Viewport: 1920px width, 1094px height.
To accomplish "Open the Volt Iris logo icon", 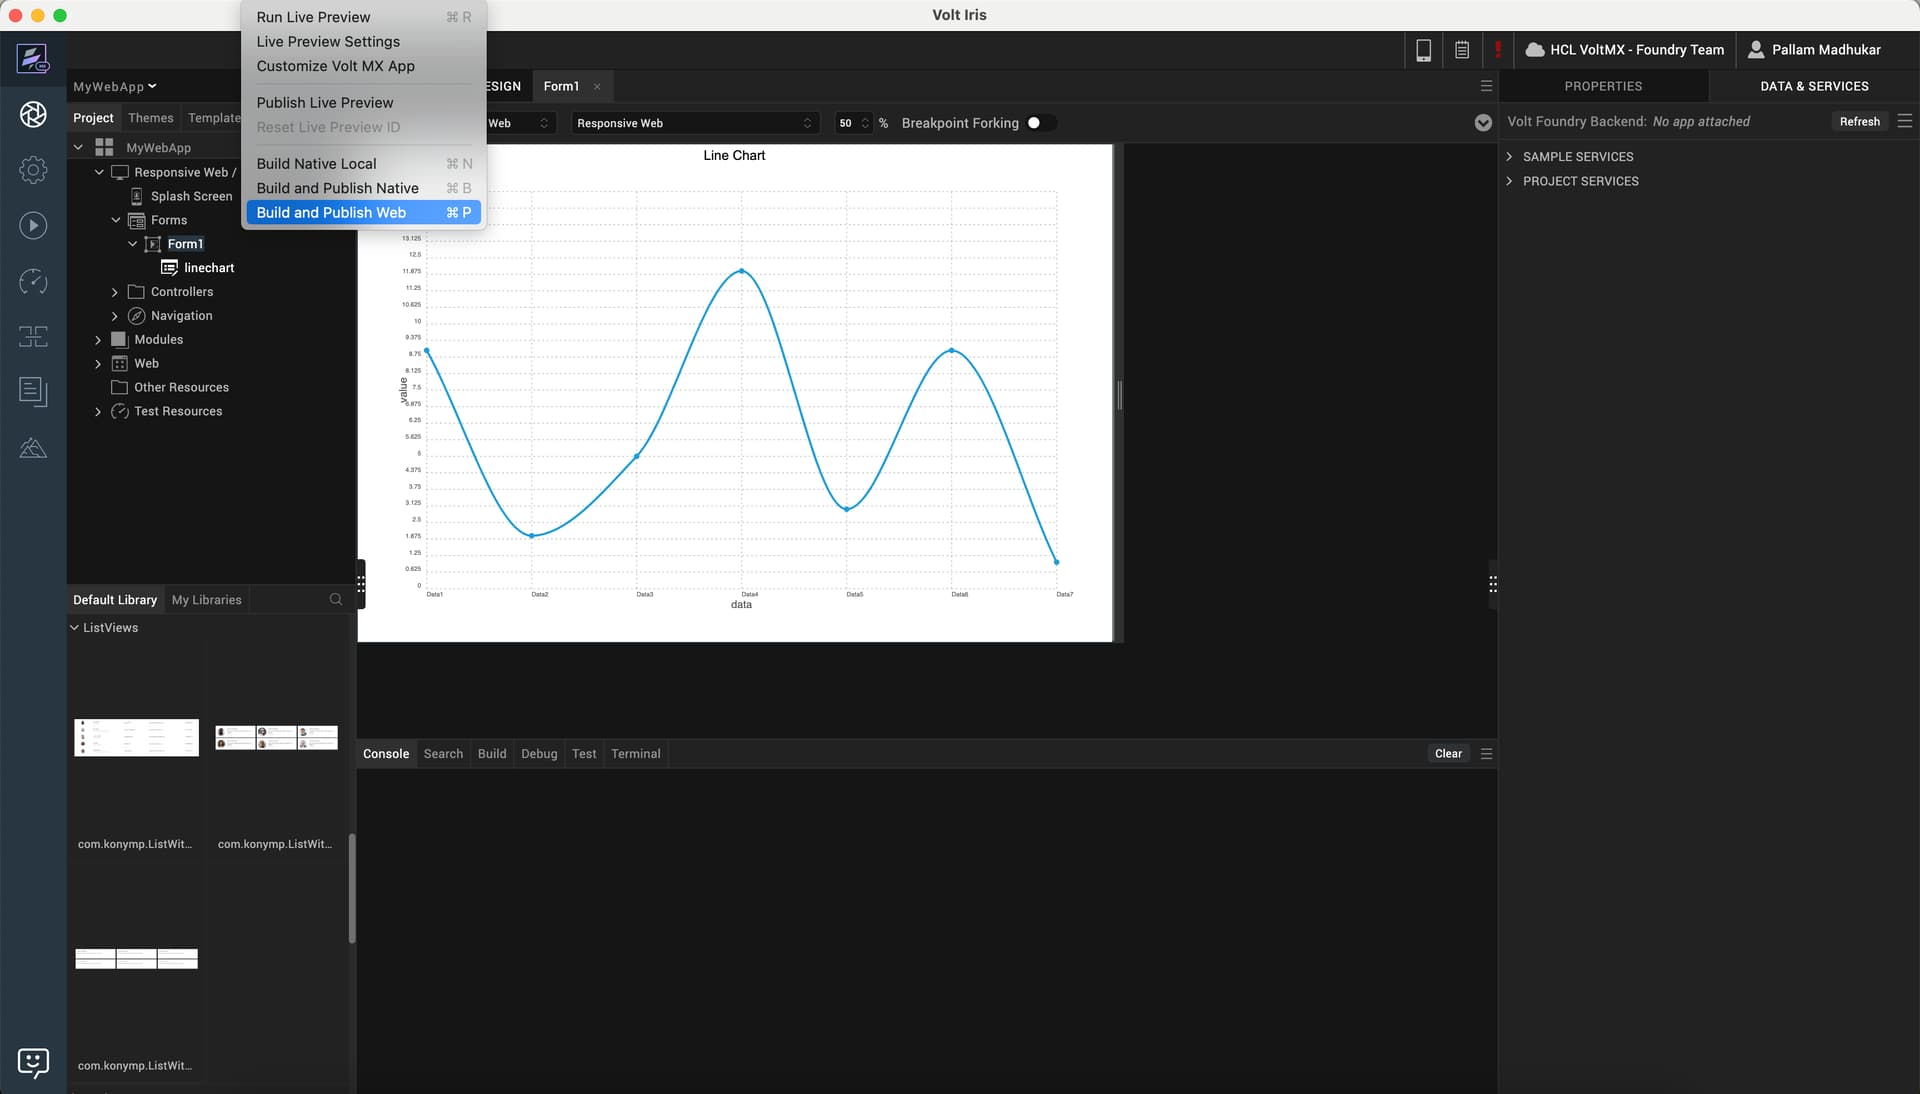I will tap(33, 58).
